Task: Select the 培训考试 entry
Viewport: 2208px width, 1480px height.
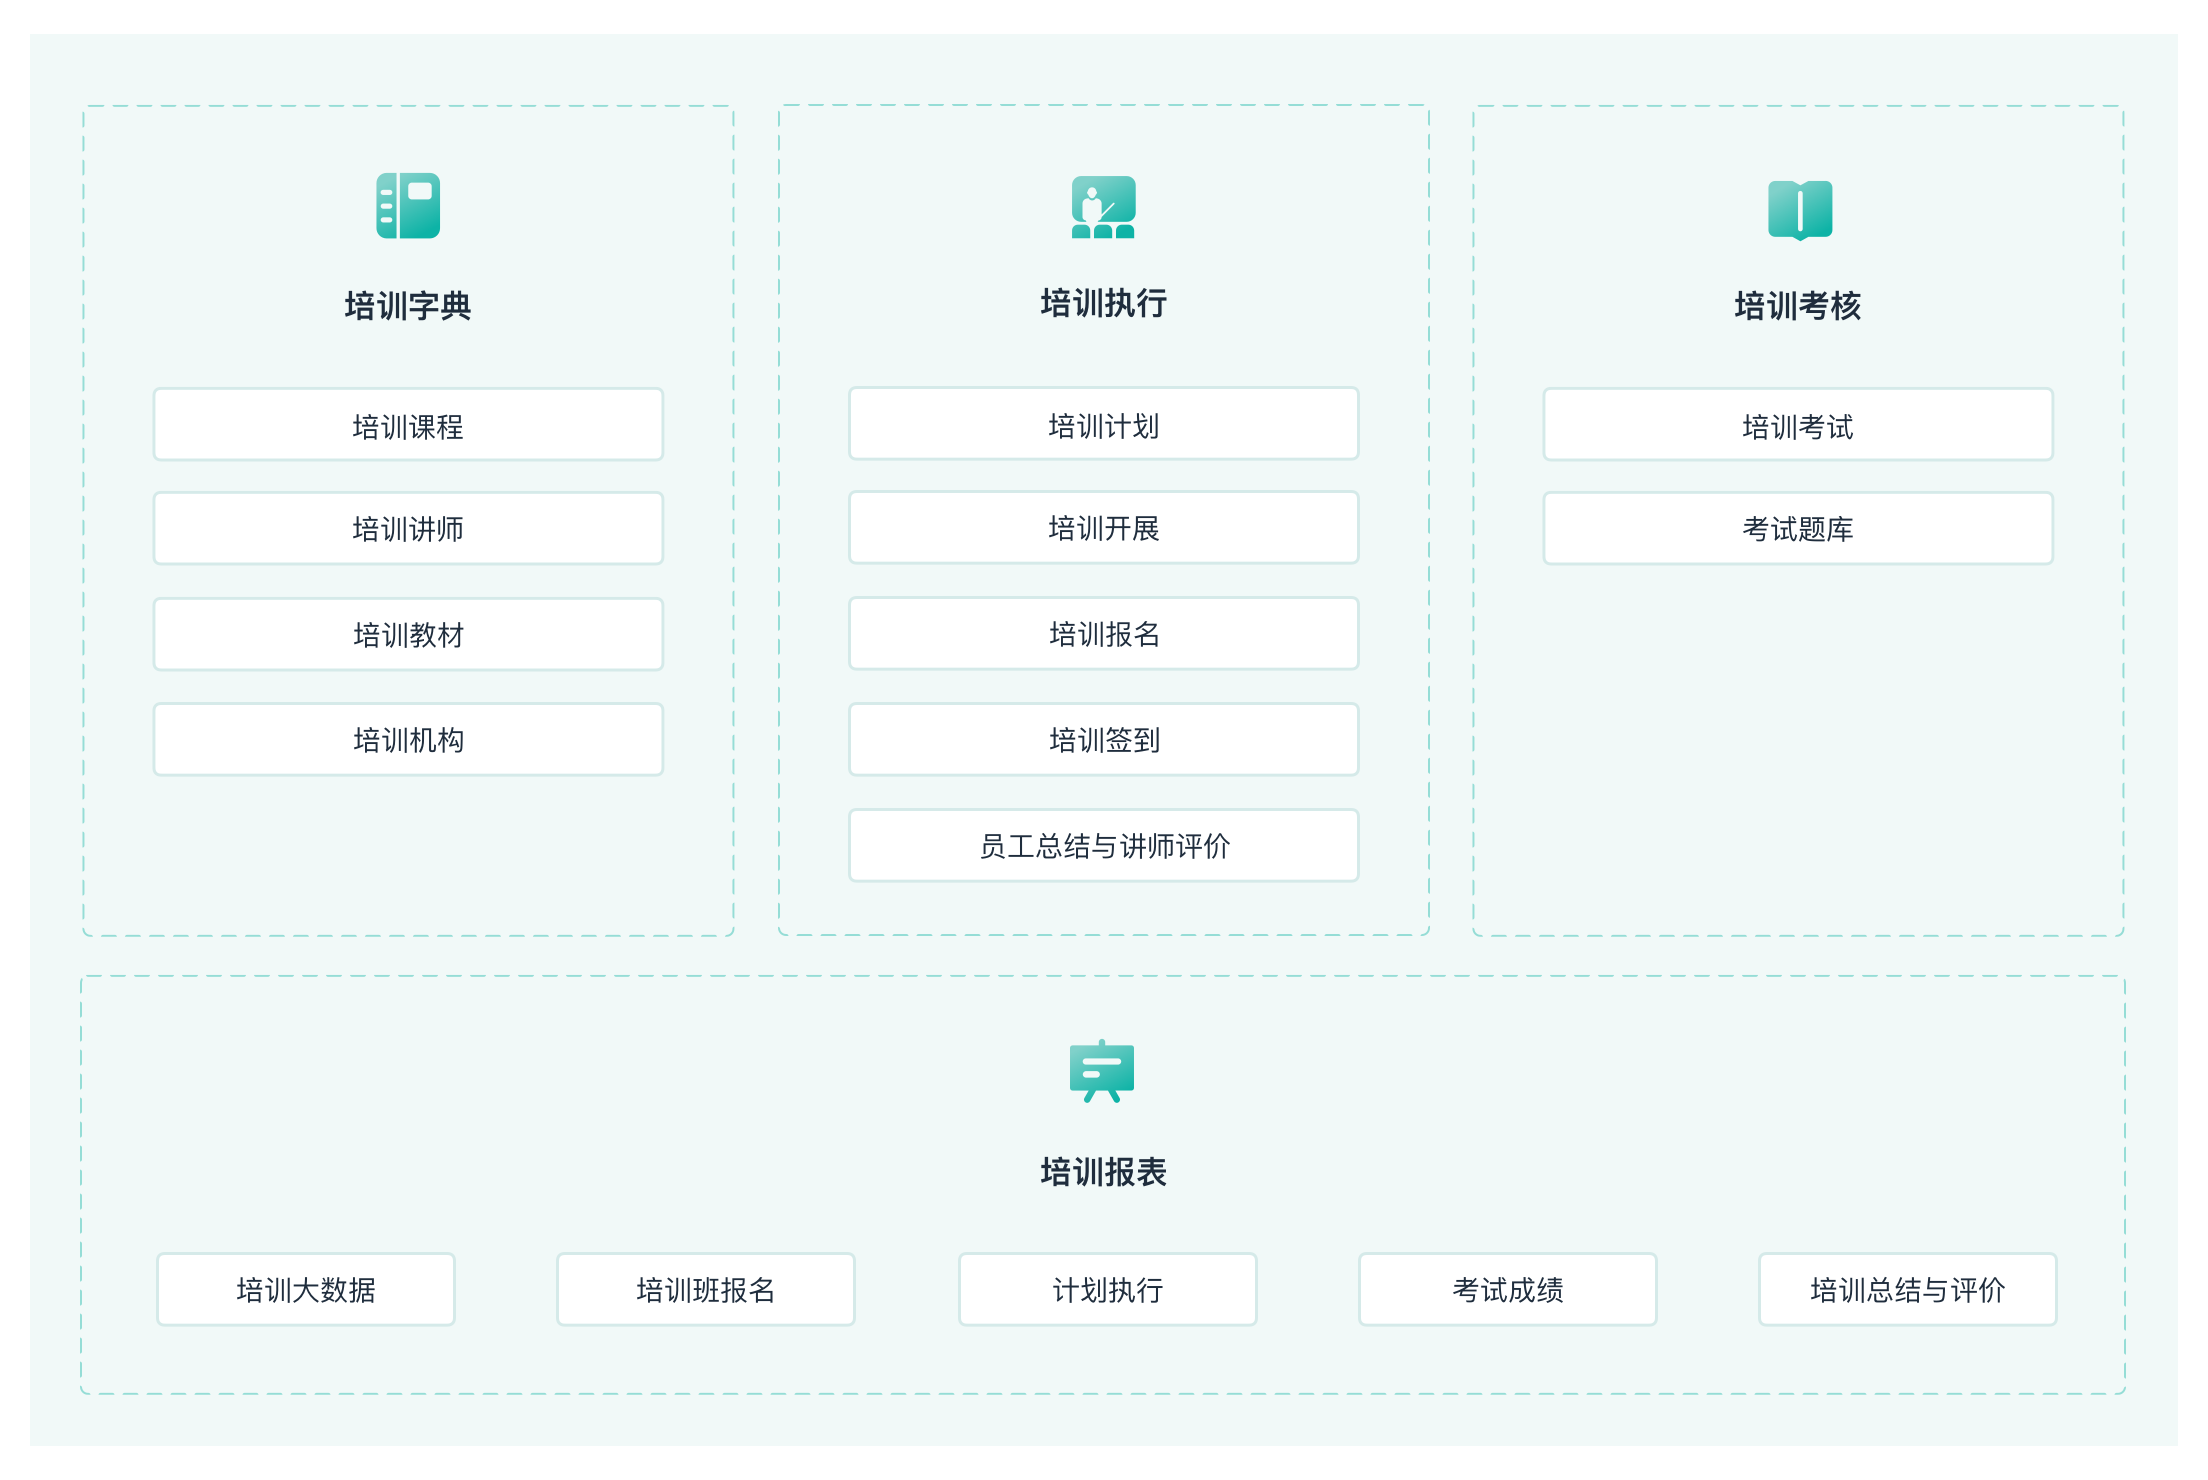Action: click(x=1797, y=426)
